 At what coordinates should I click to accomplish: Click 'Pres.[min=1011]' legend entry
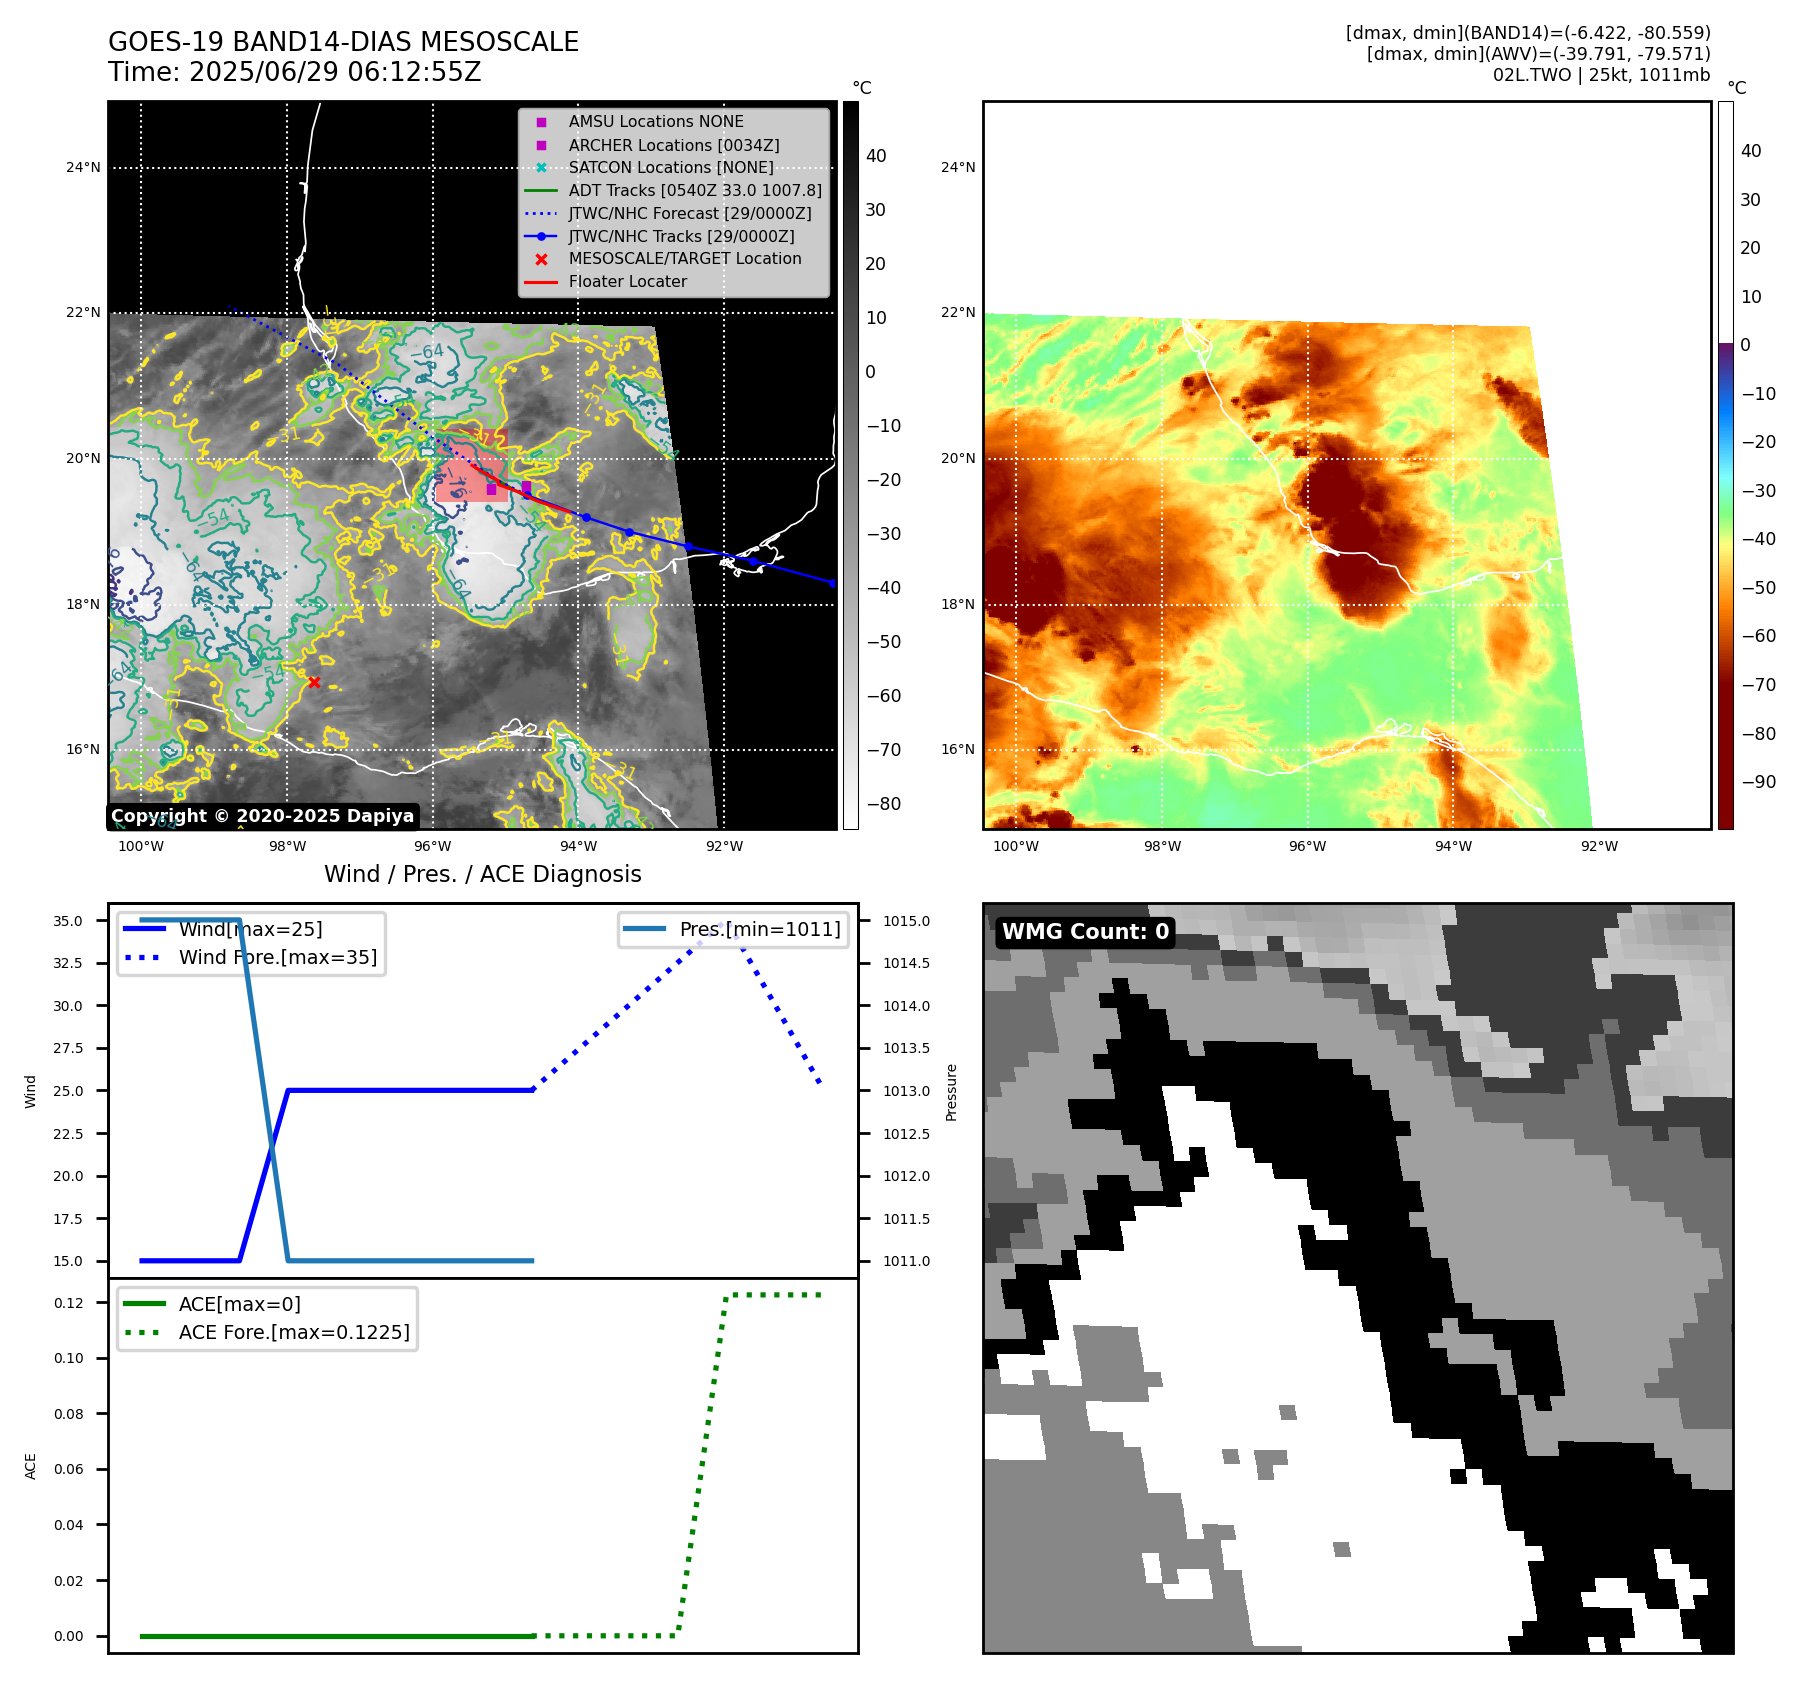[x=760, y=929]
